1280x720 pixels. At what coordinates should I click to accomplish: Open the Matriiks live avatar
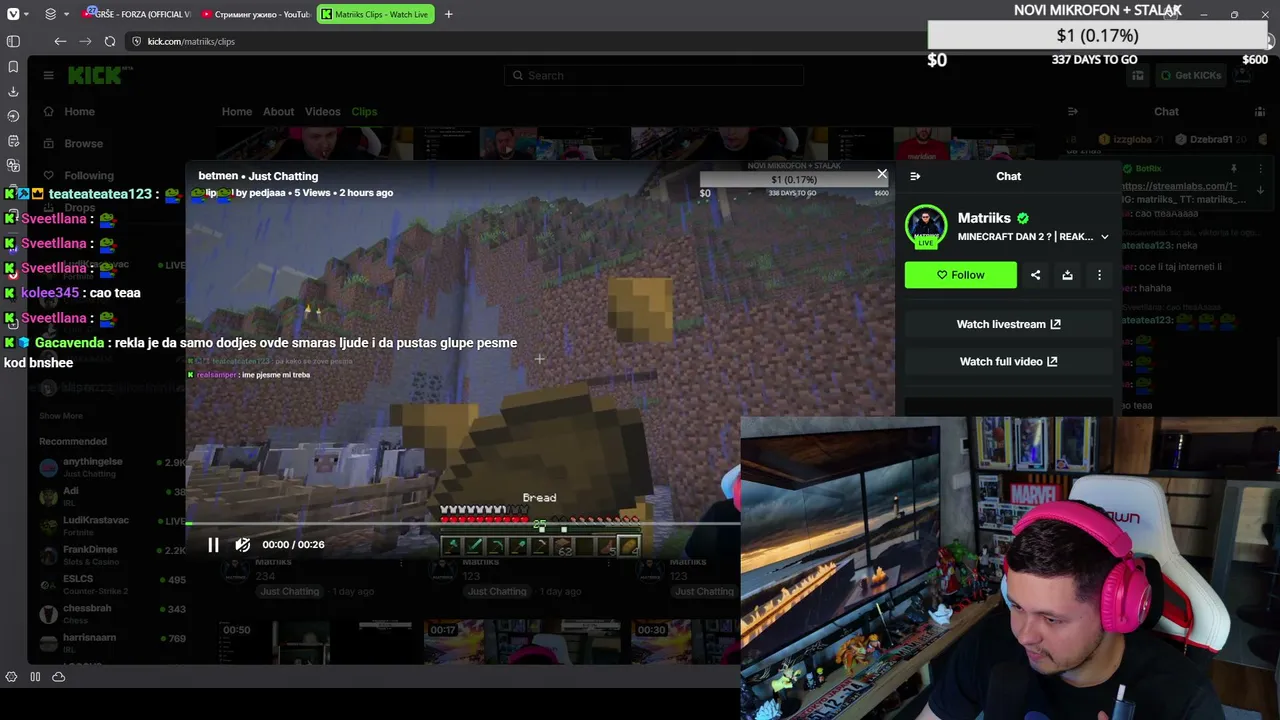pos(926,227)
